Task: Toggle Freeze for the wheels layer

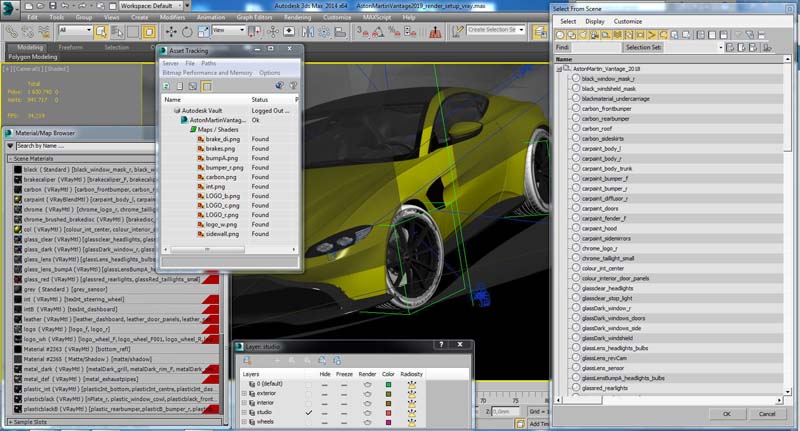Action: 344,421
